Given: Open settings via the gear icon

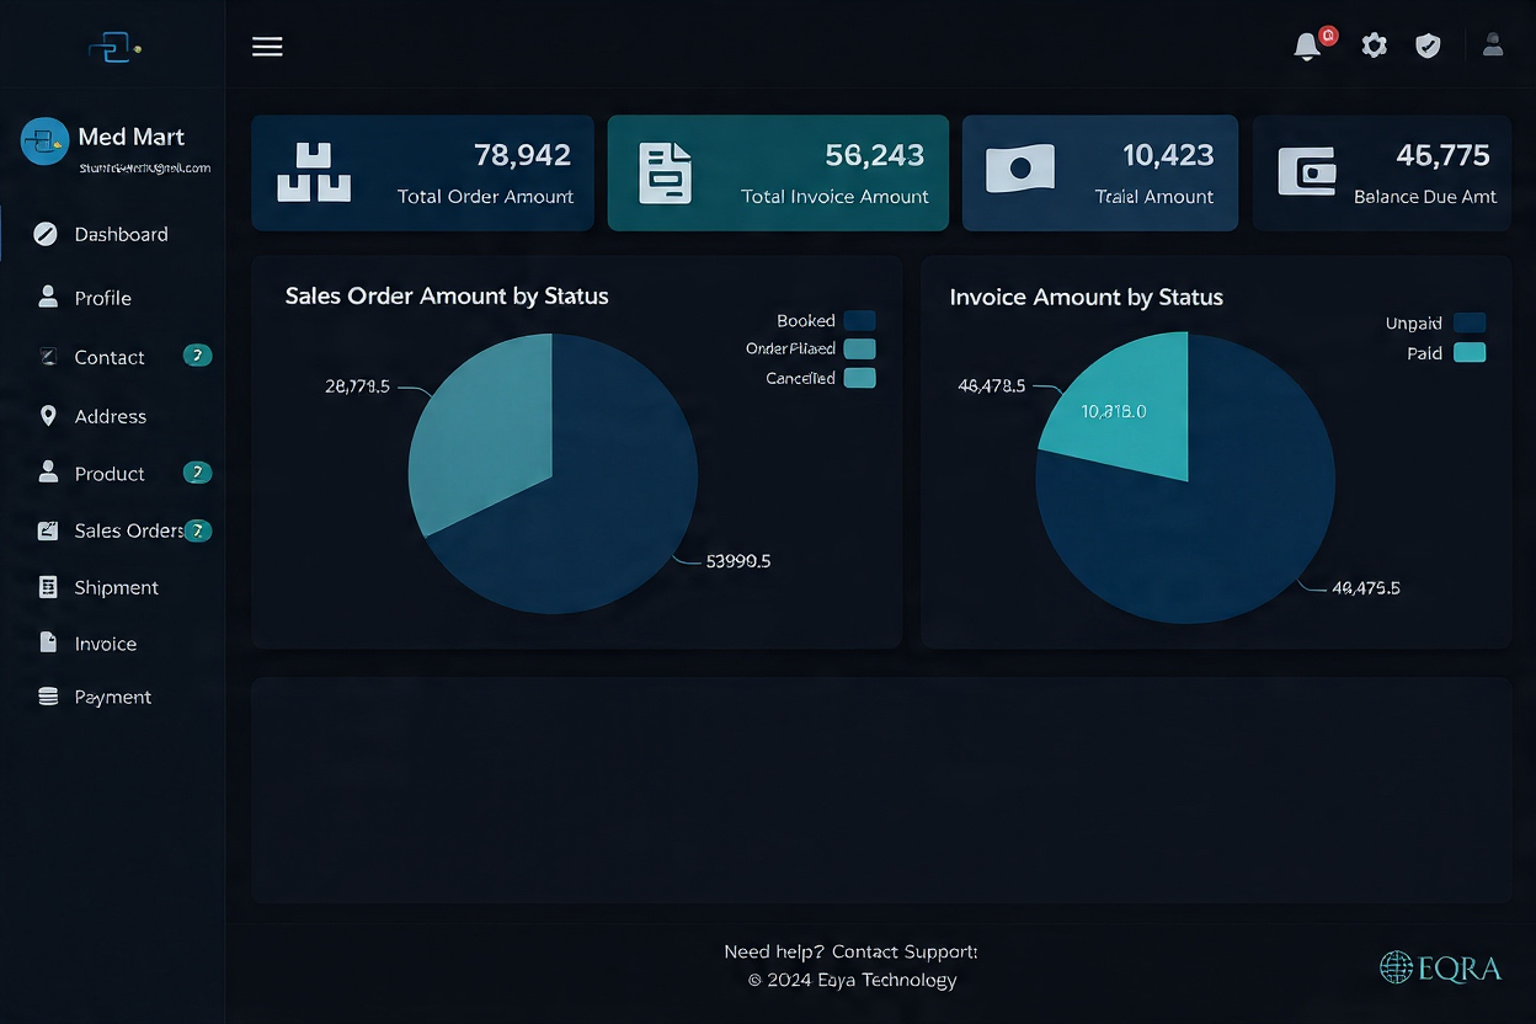Looking at the screenshot, I should [x=1374, y=46].
